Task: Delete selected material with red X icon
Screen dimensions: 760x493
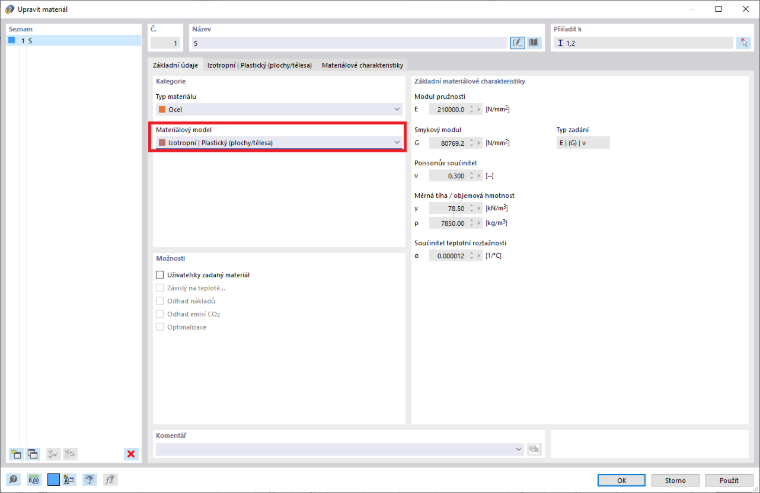Action: tap(131, 454)
